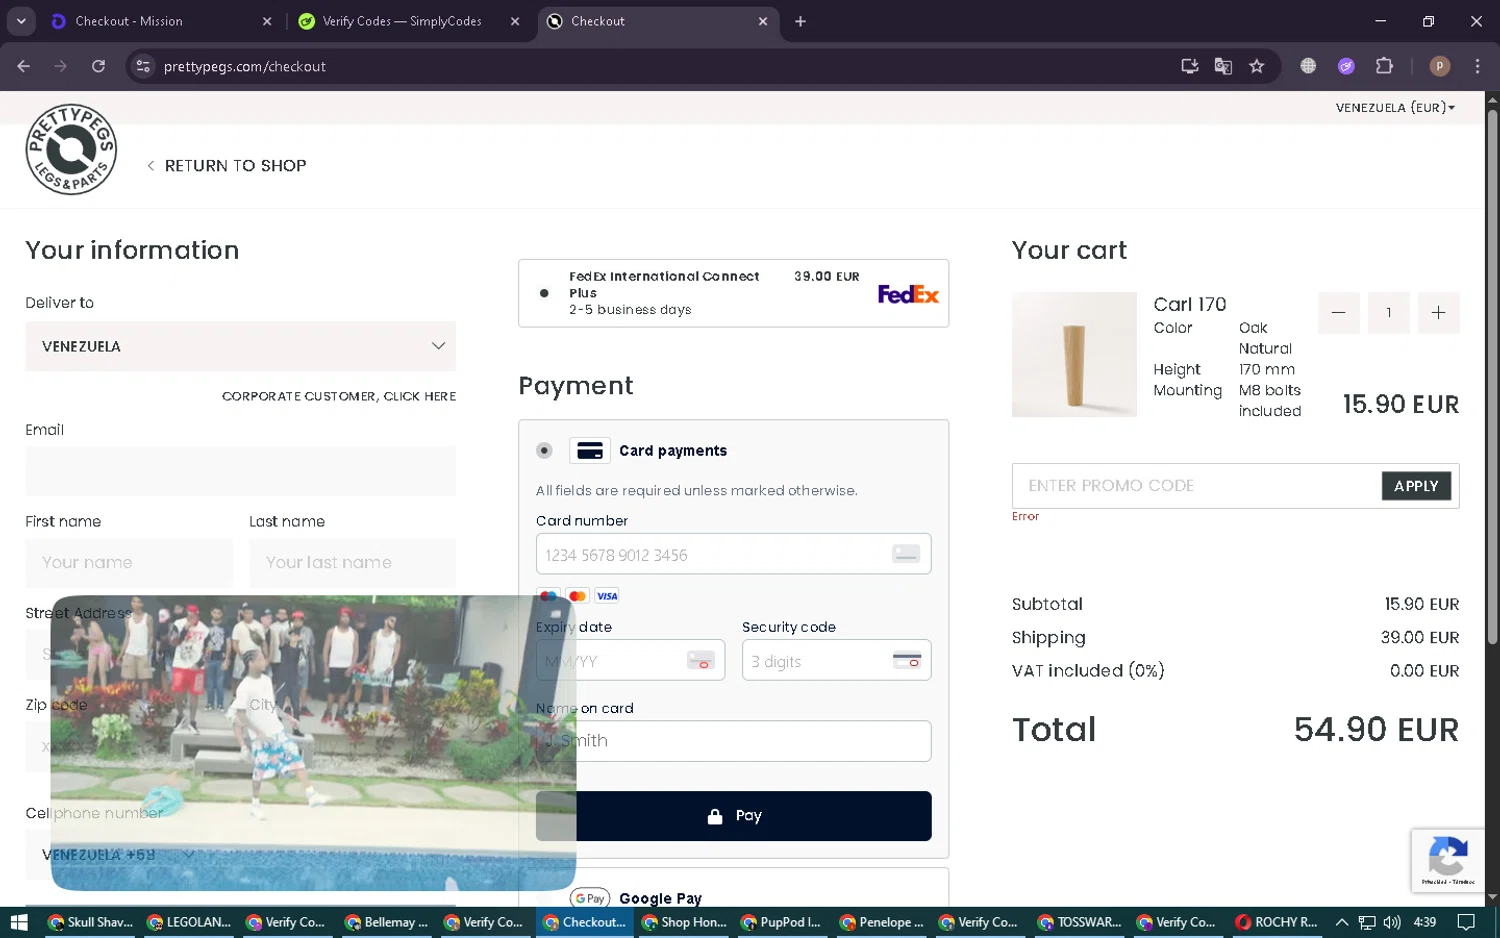Click the volume speaker tray icon
This screenshot has height=938, width=1500.
[1392, 922]
